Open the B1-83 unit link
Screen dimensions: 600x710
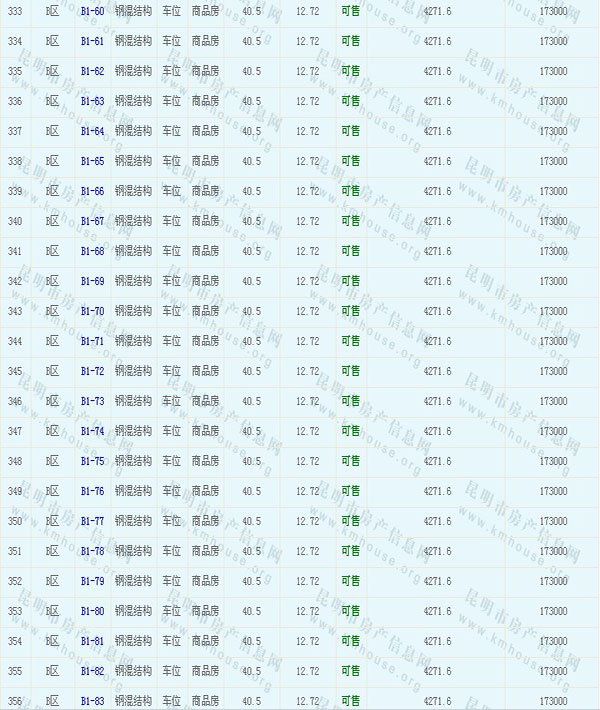point(92,702)
